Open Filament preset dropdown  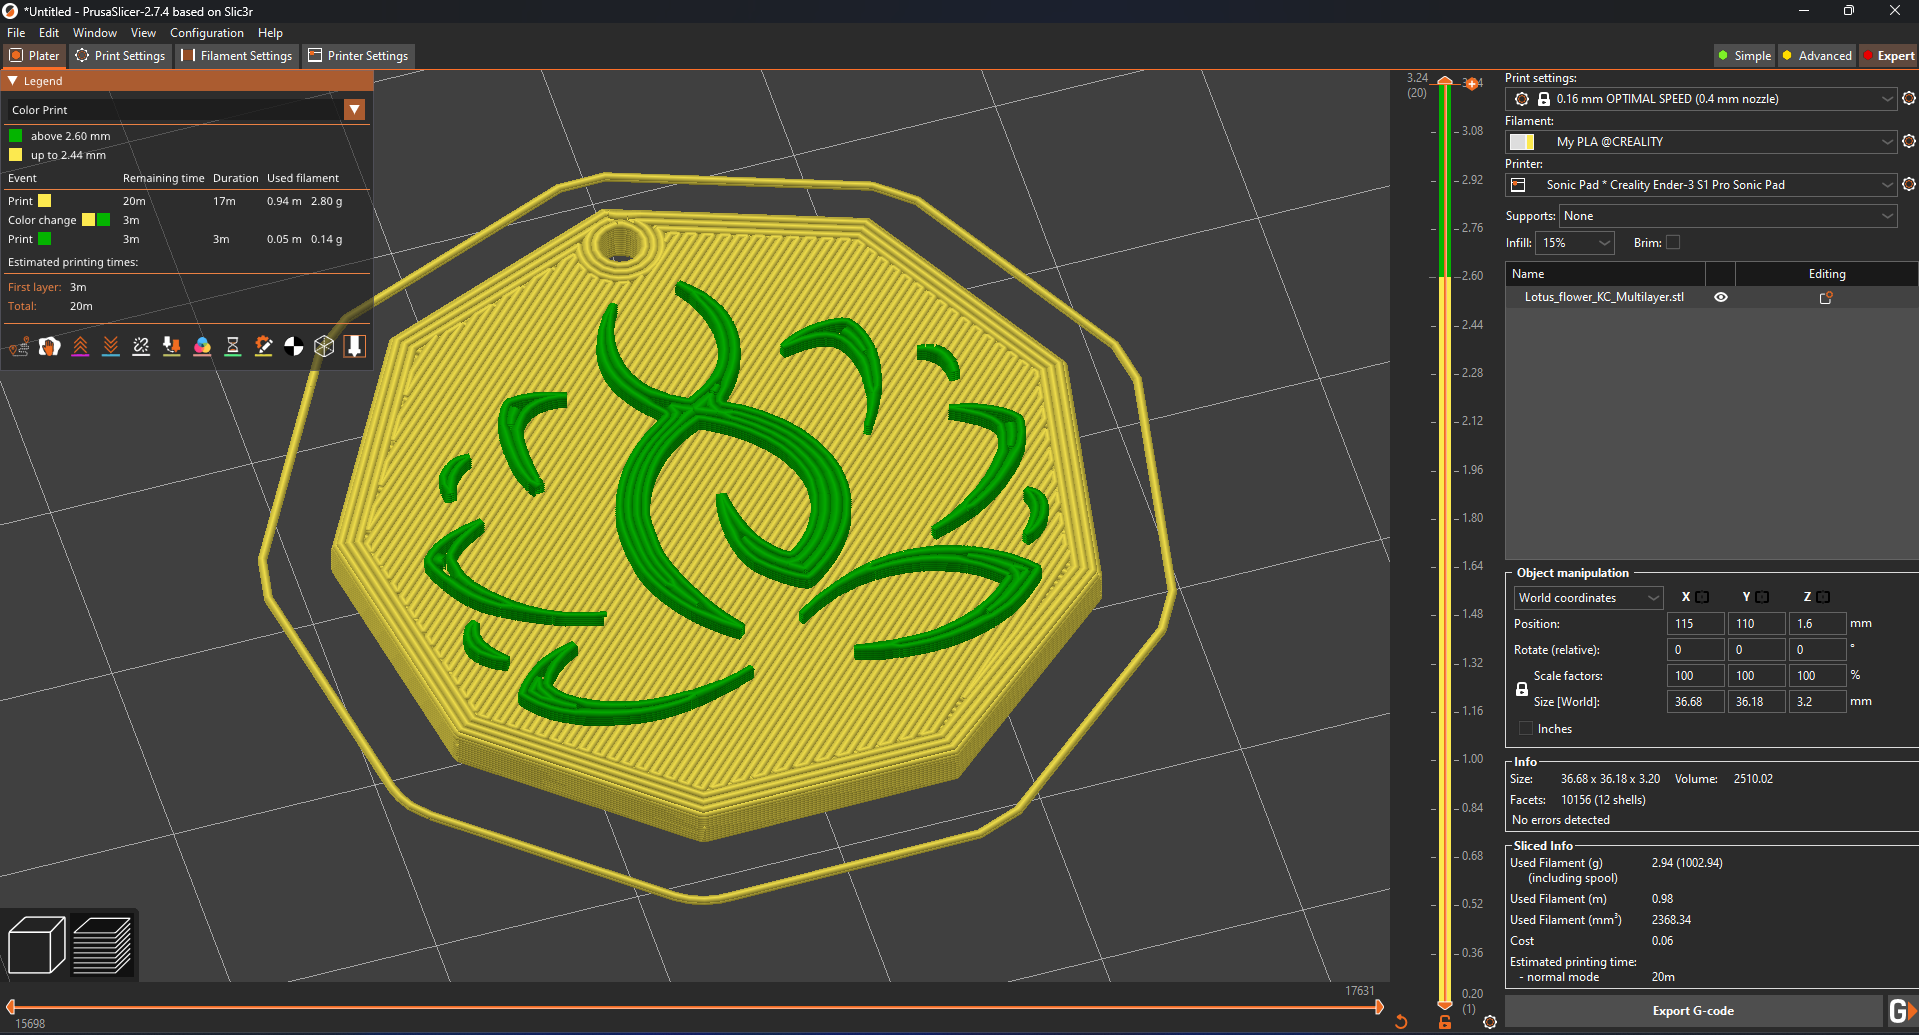(x=1700, y=142)
